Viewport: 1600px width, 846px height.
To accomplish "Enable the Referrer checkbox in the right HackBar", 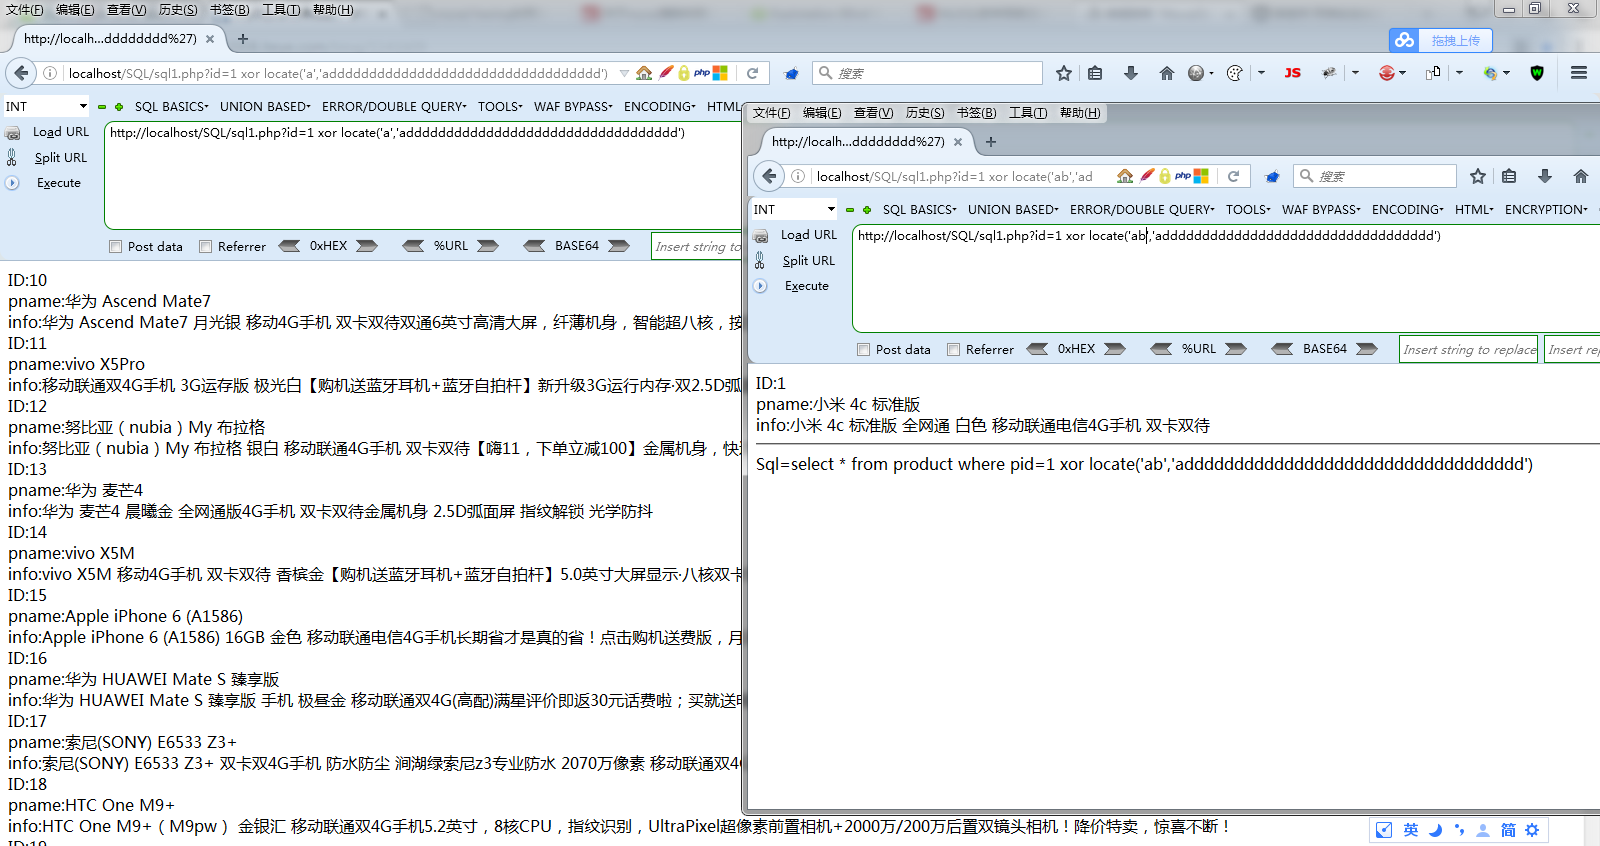I will [953, 350].
